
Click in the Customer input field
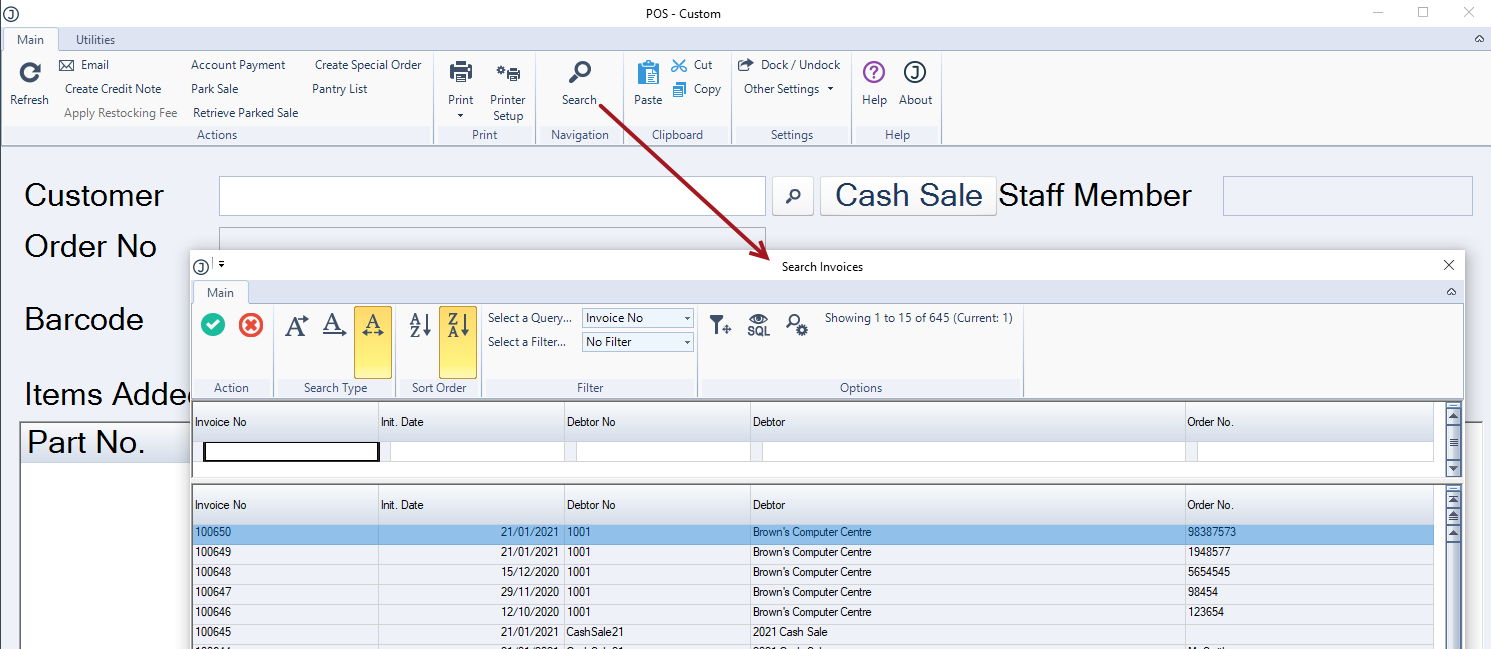pyautogui.click(x=492, y=196)
